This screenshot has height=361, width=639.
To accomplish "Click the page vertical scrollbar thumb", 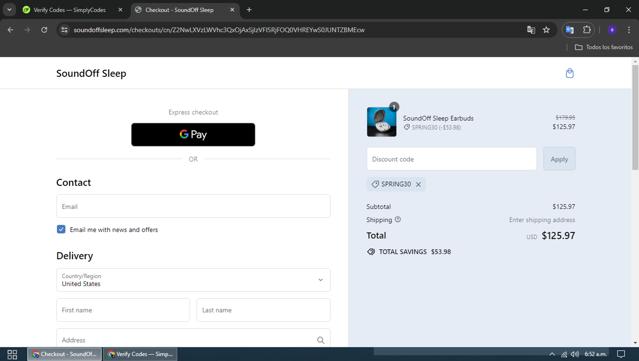I will [635, 117].
